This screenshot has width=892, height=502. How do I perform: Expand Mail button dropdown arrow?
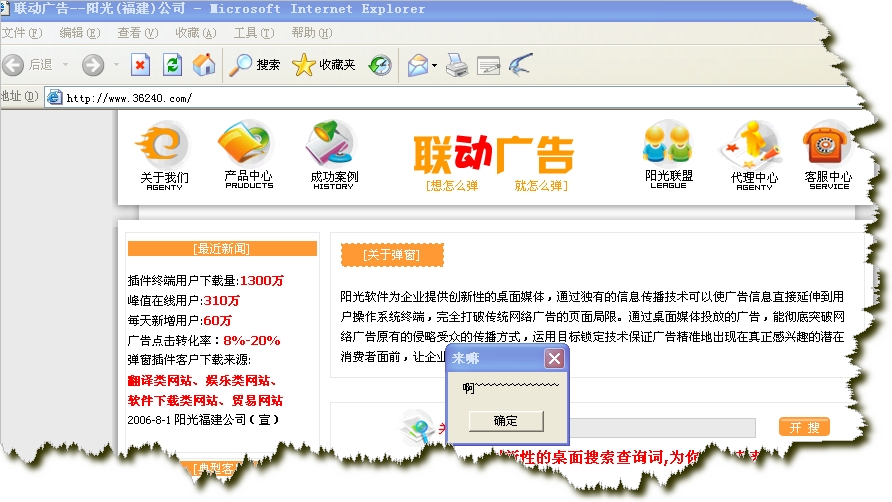click(x=435, y=65)
